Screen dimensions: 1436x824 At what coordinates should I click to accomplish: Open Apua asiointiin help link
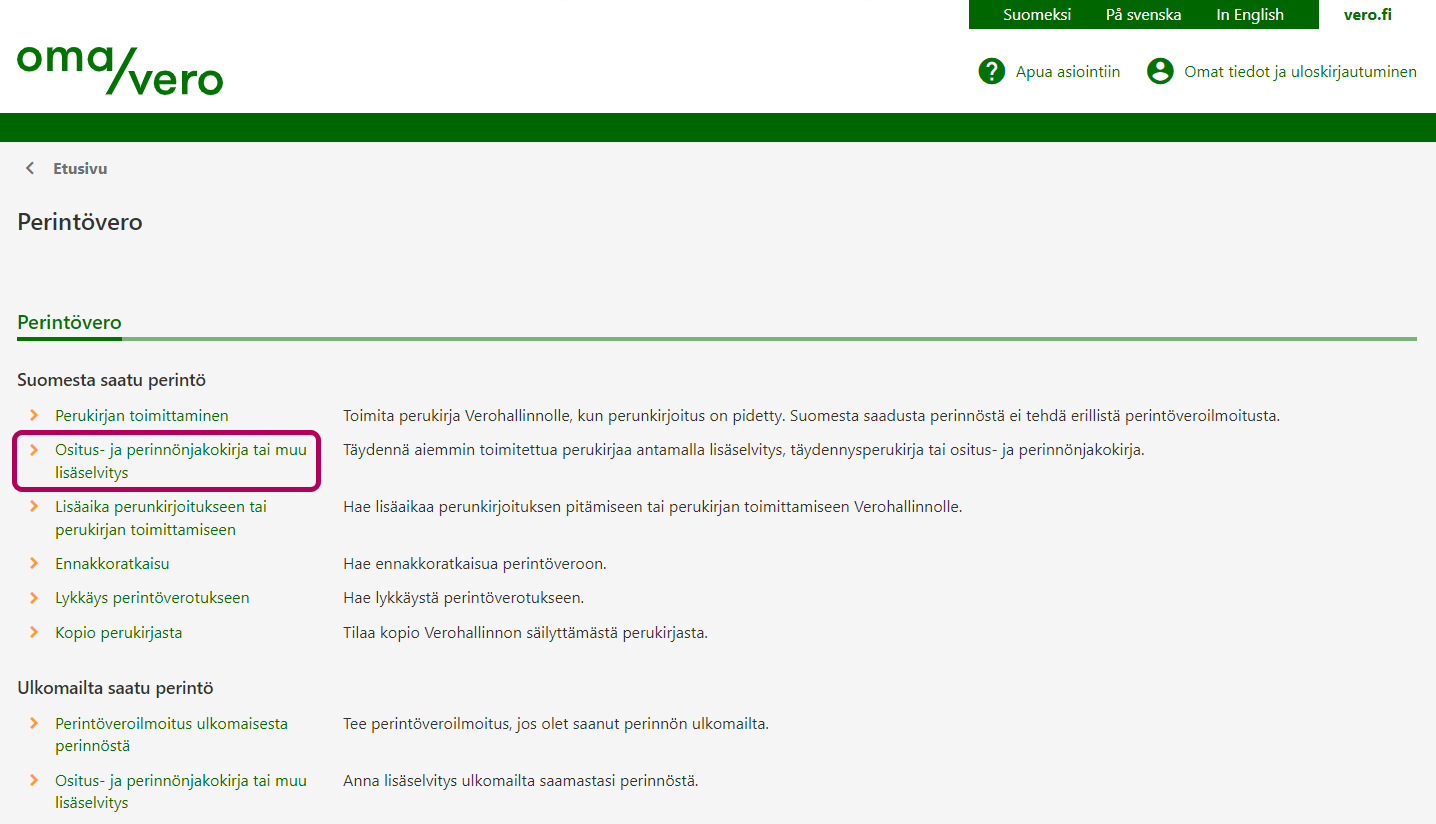pos(1067,72)
